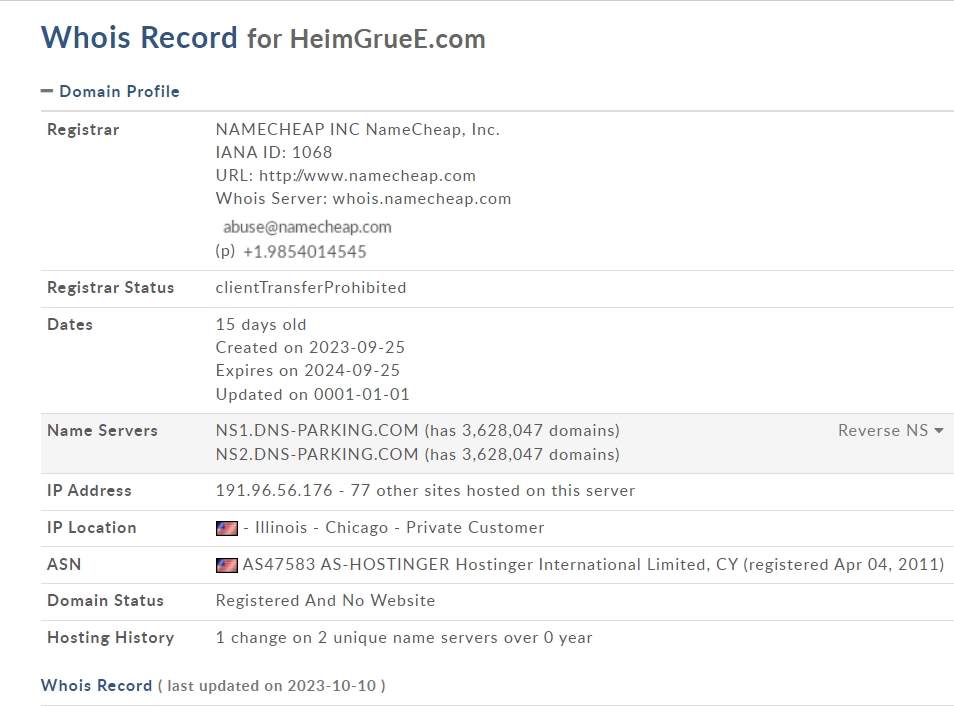The width and height of the screenshot is (954, 706).
Task: Open the Reverse NS dropdown
Action: point(890,430)
